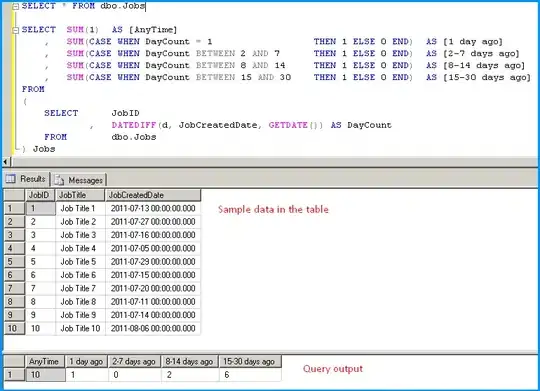
Task: Select row 1 header in Jobs grid
Action: 14,208
